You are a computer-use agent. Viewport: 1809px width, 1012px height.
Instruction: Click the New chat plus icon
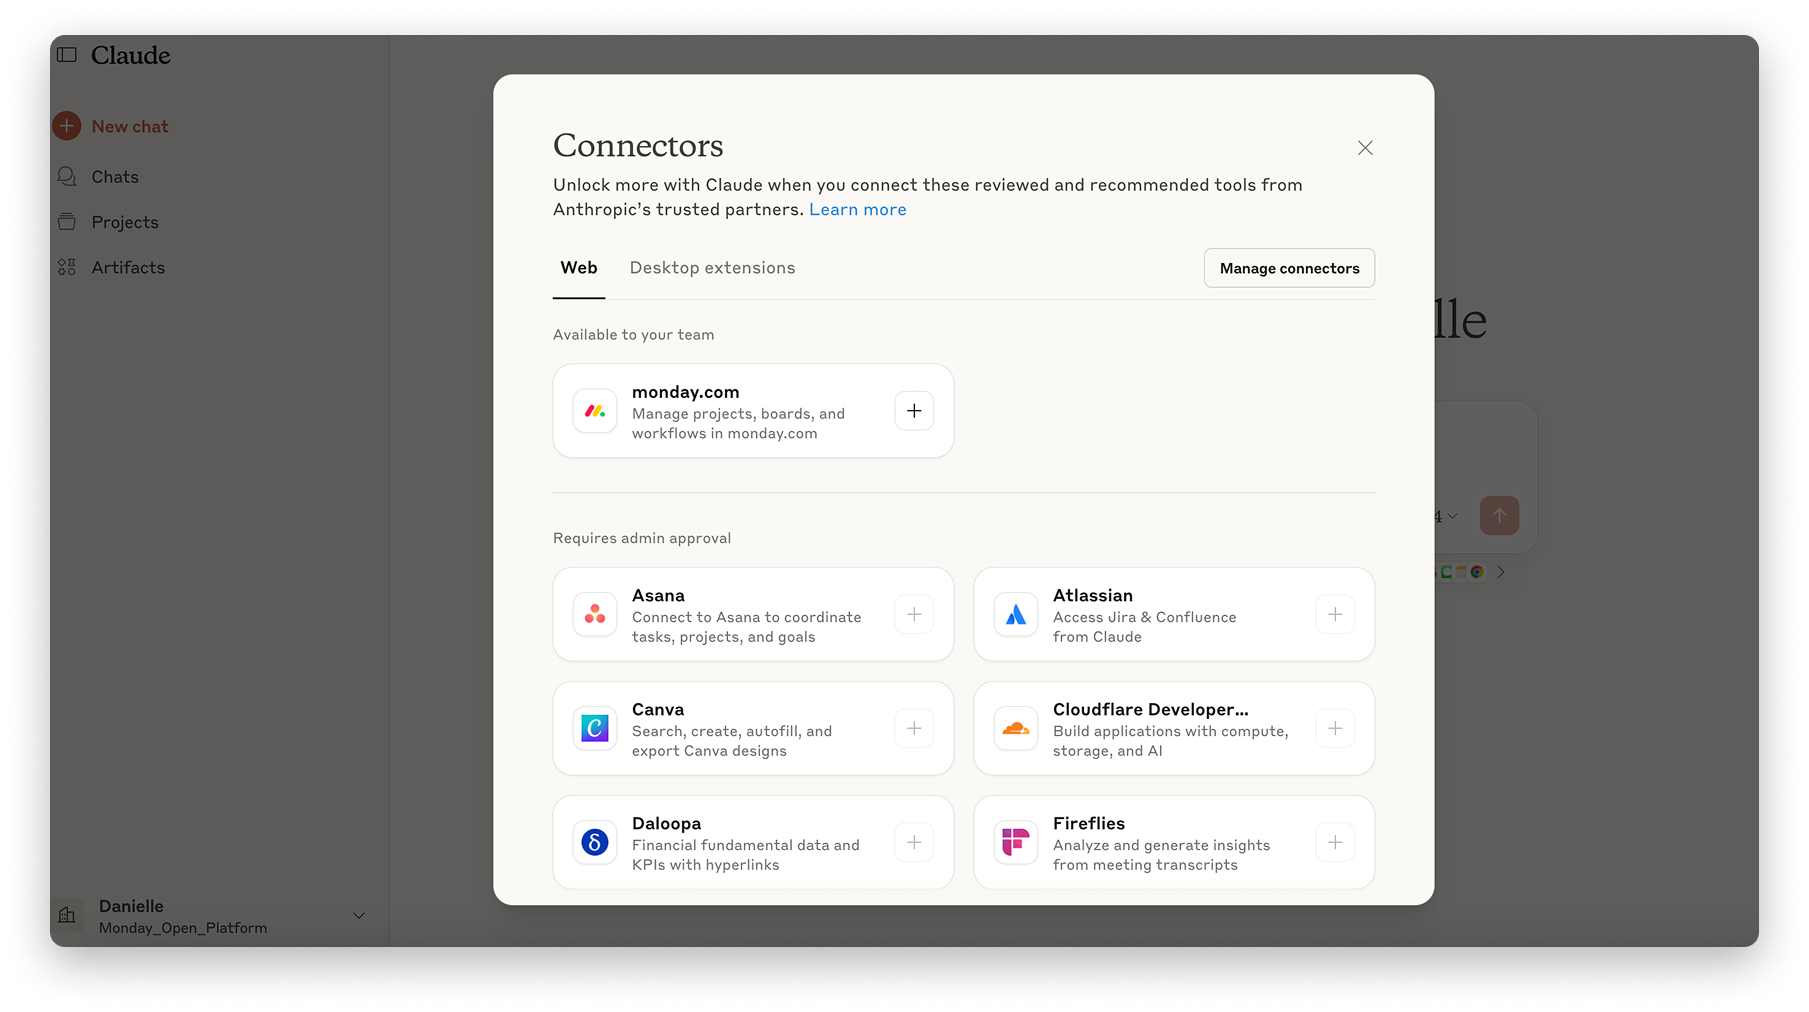pyautogui.click(x=67, y=126)
